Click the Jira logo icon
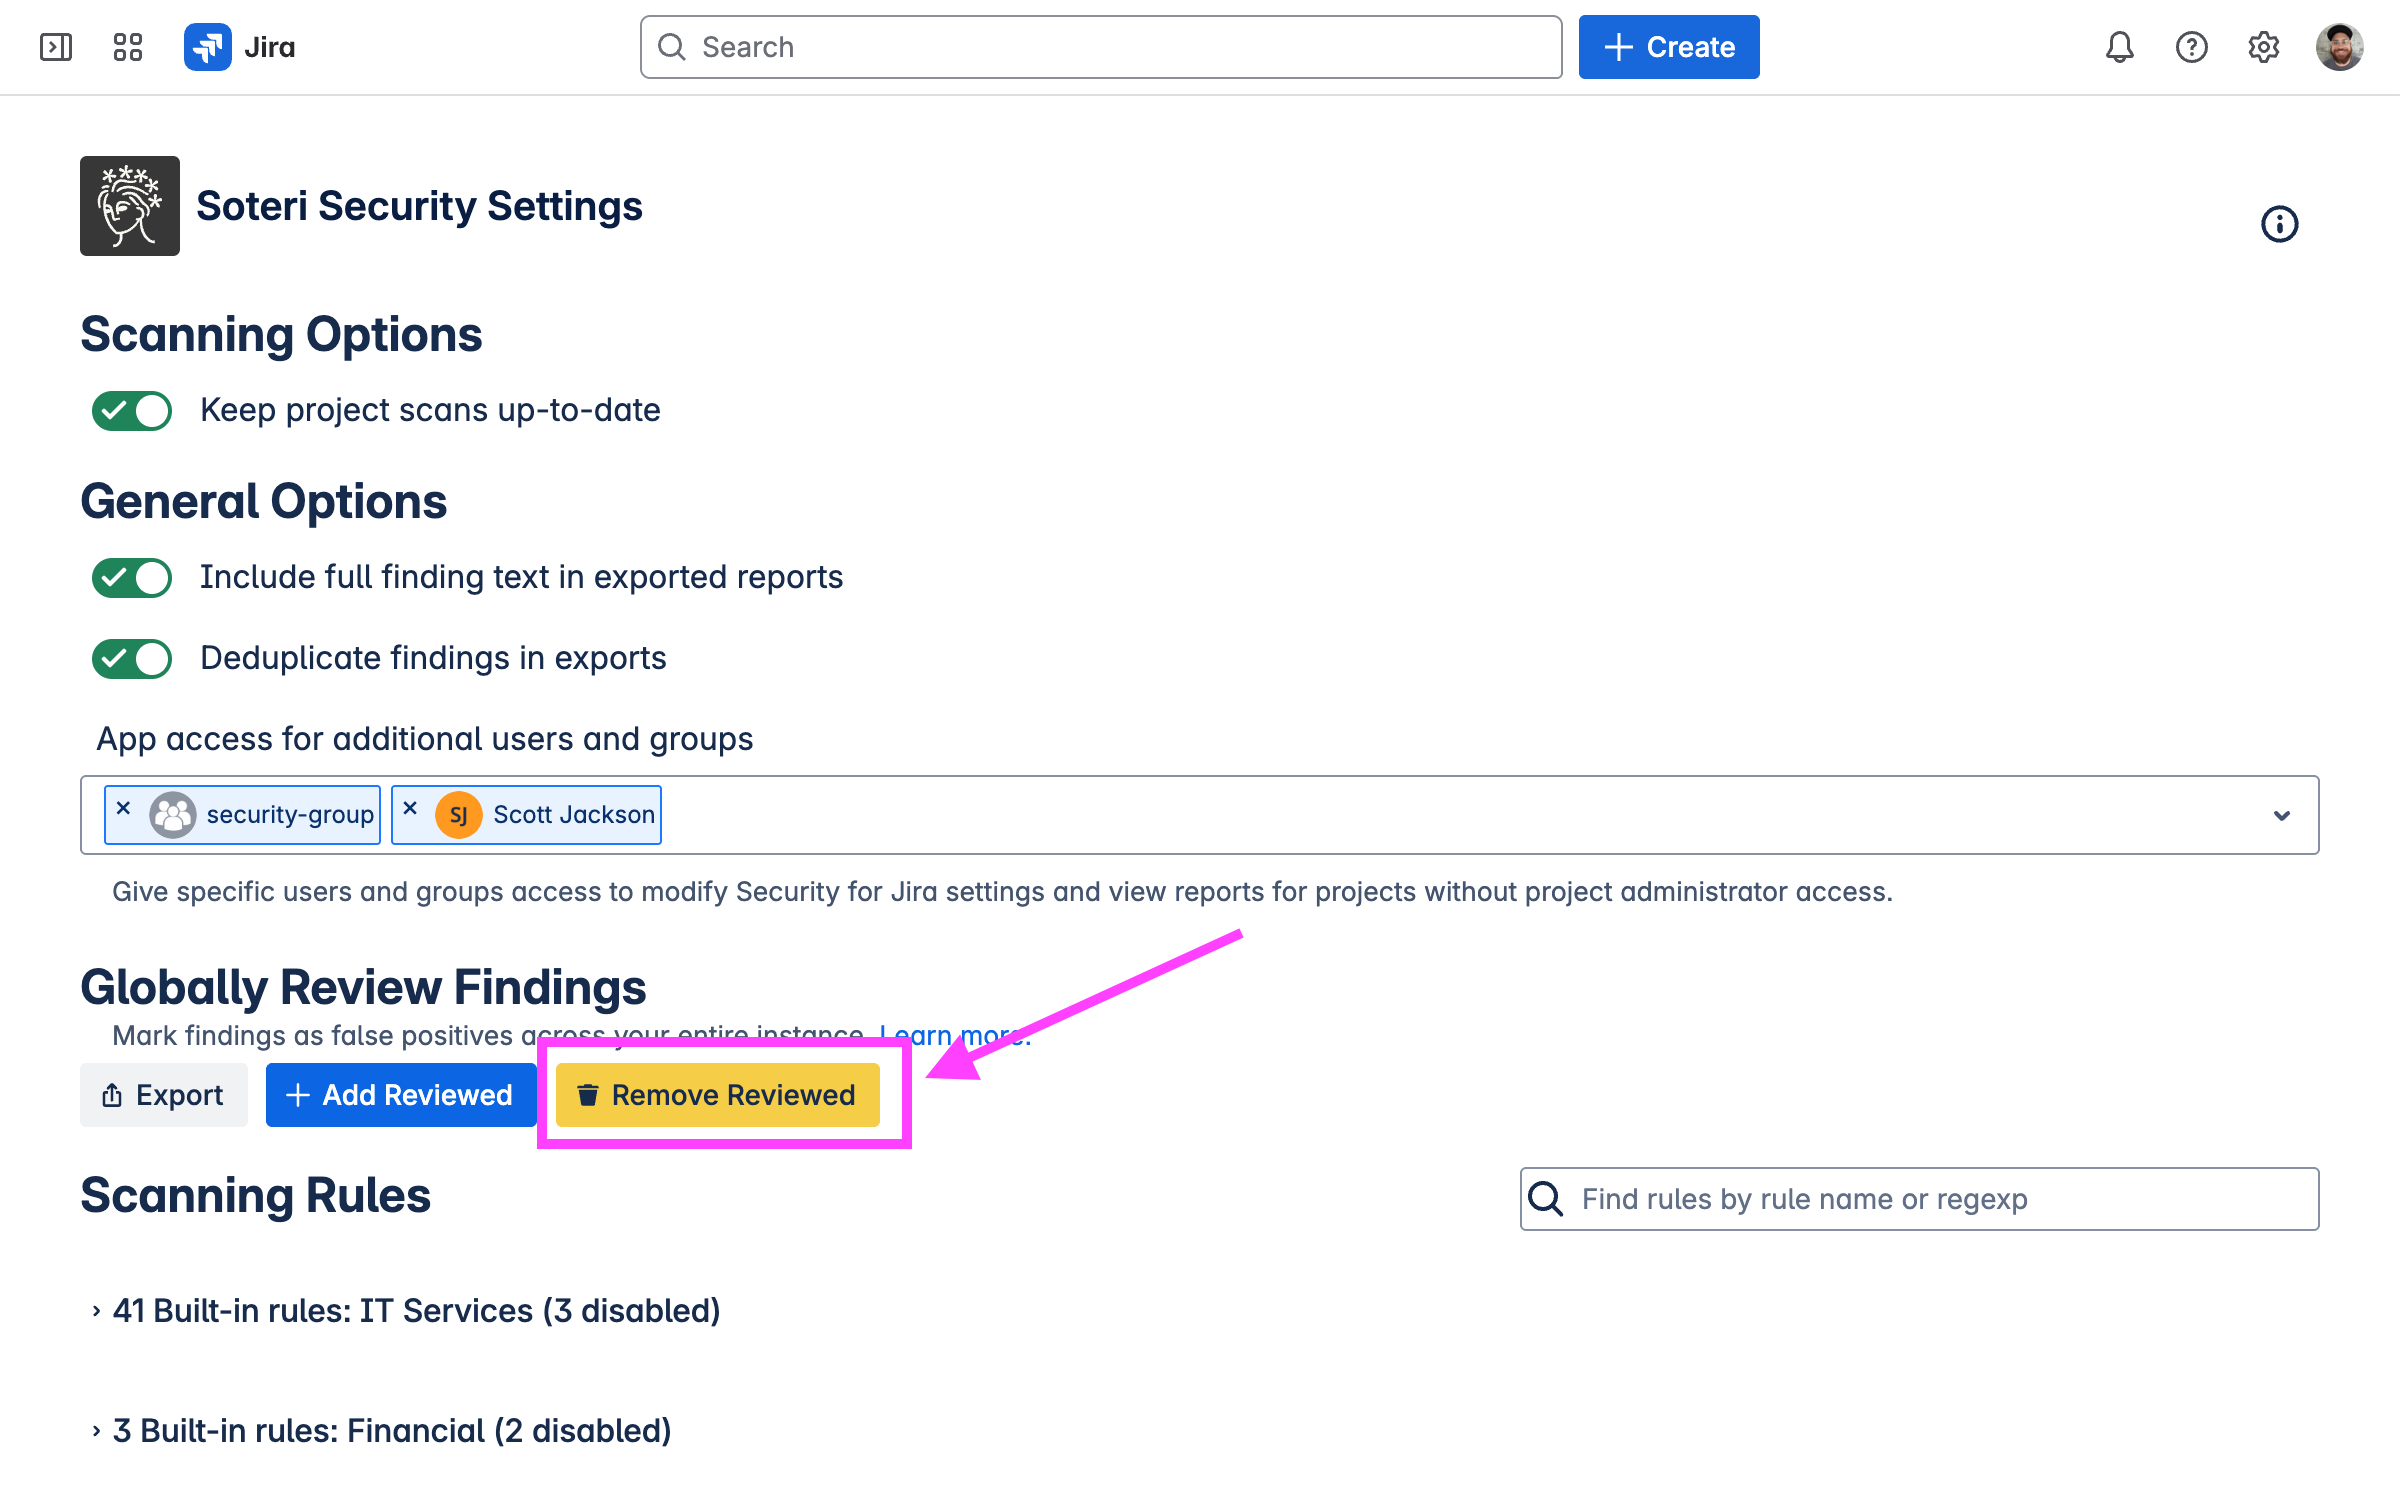 [208, 47]
